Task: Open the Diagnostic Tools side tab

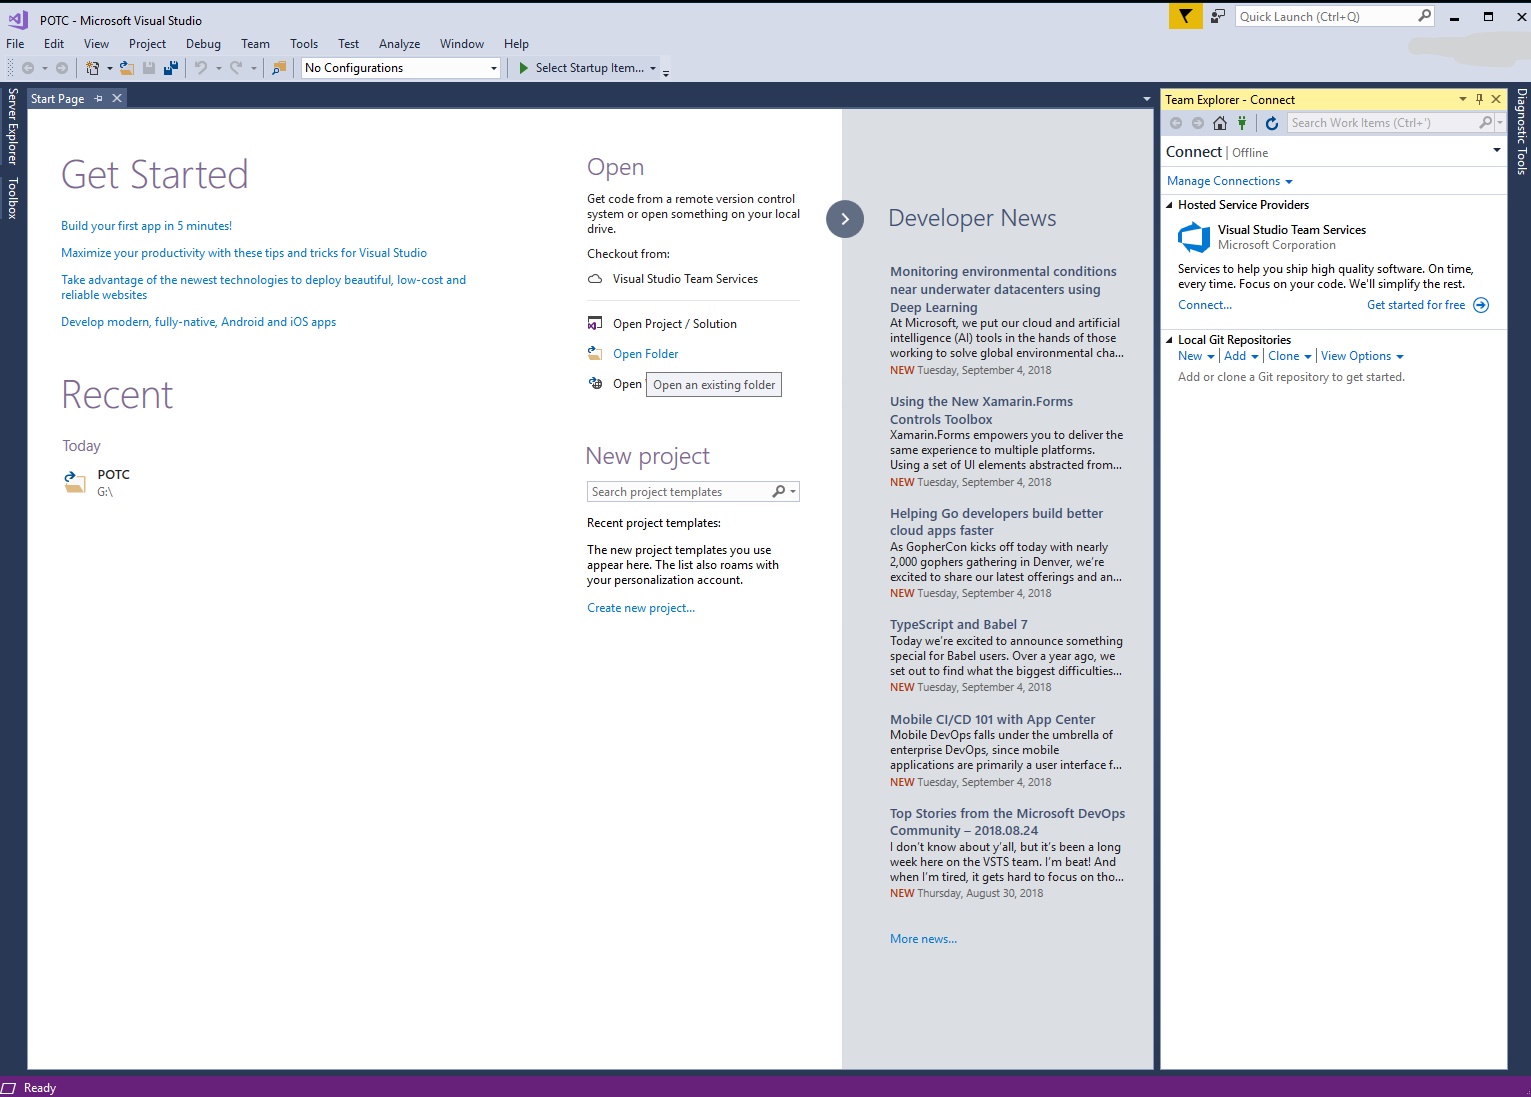Action: pyautogui.click(x=1521, y=131)
